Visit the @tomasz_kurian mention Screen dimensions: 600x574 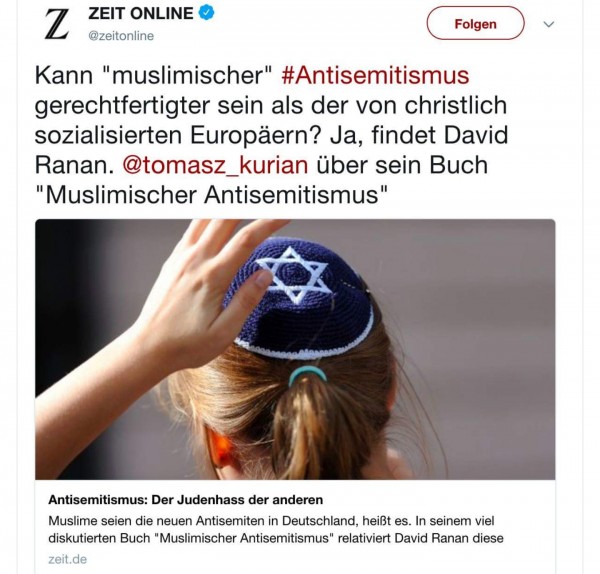click(x=215, y=165)
